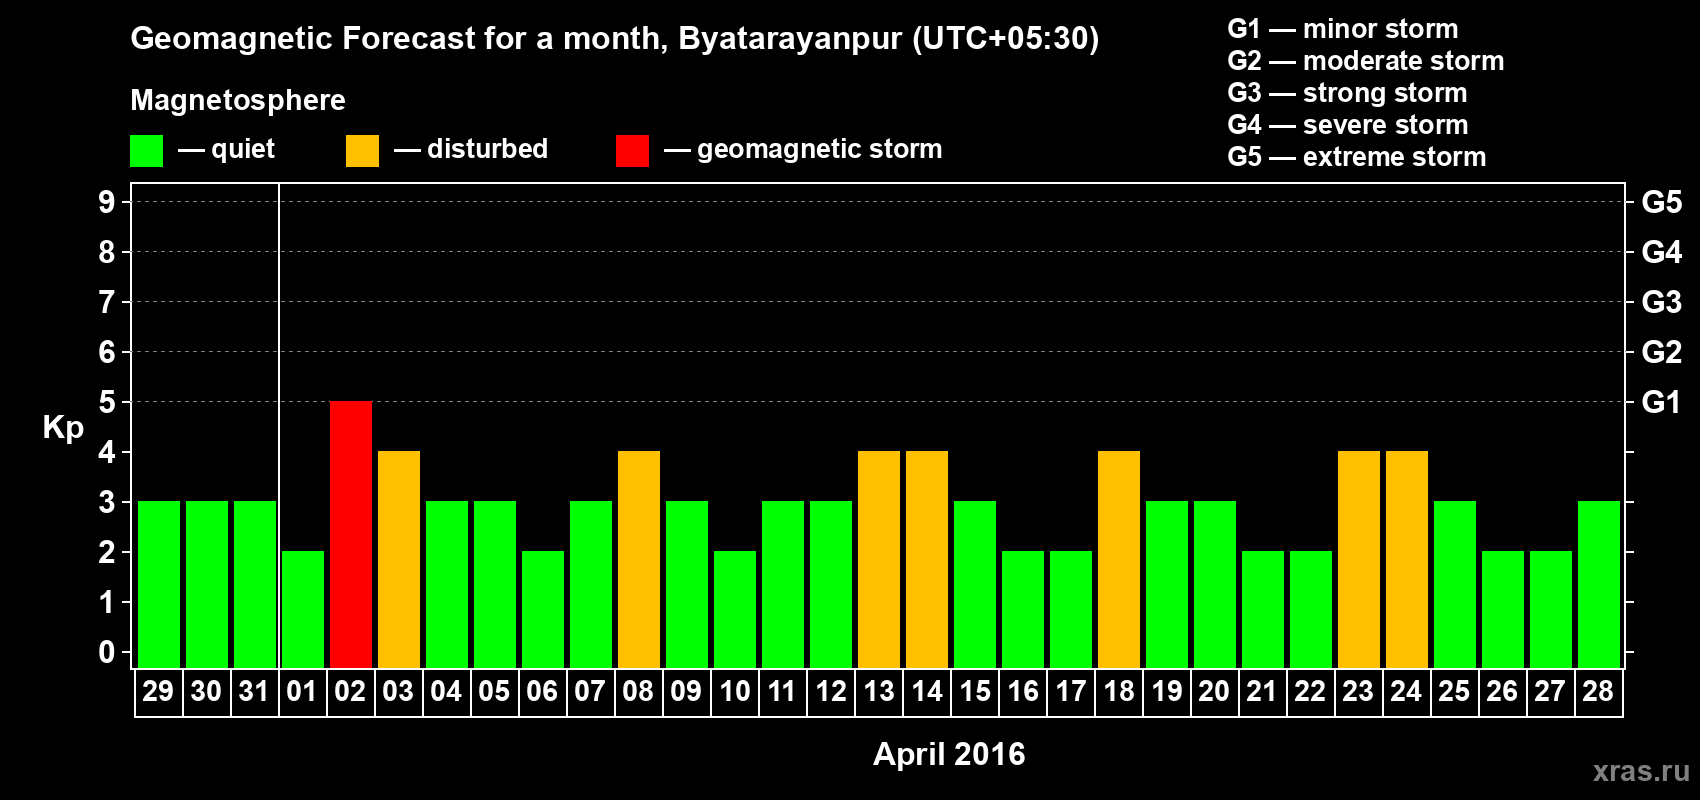Click the Magnetosphere heading
This screenshot has width=1700, height=800.
click(x=238, y=100)
